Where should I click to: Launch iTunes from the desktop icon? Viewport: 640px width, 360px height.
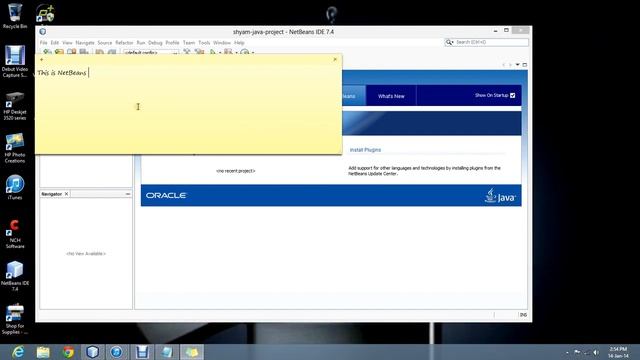coord(15,187)
